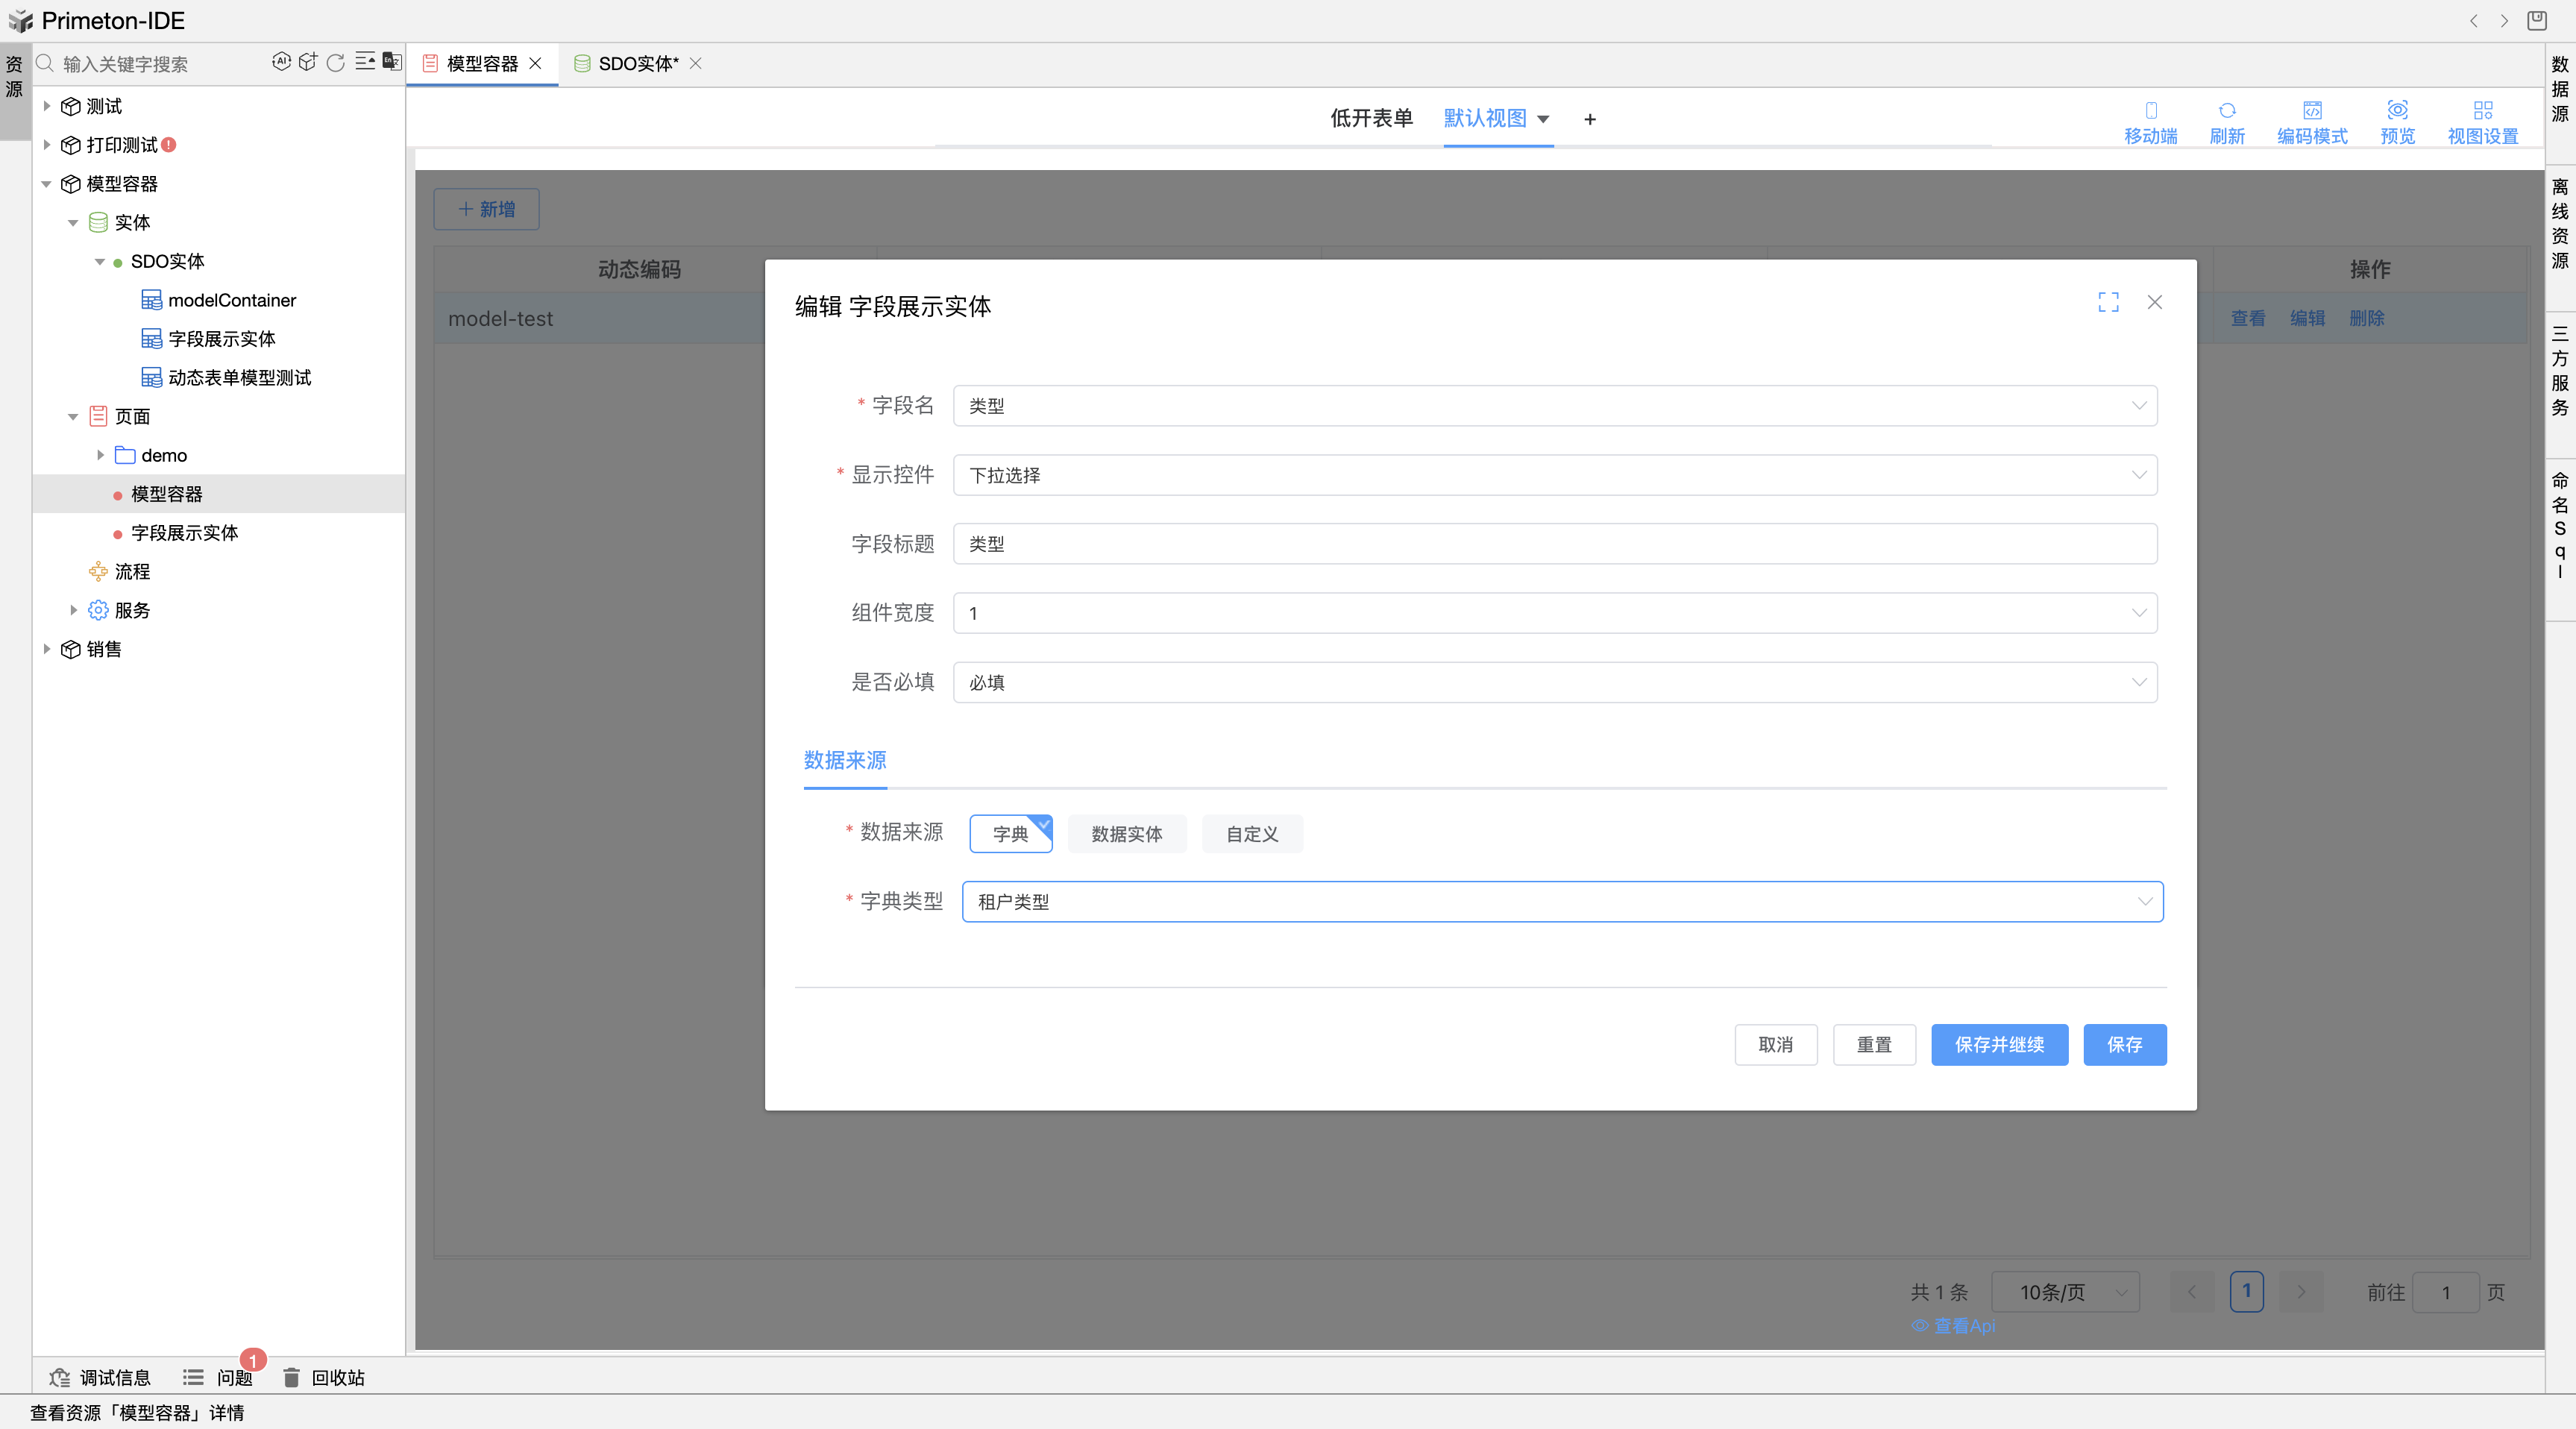Image resolution: width=2576 pixels, height=1429 pixels.
Task: Select 自定义 as data source
Action: [x=1251, y=833]
